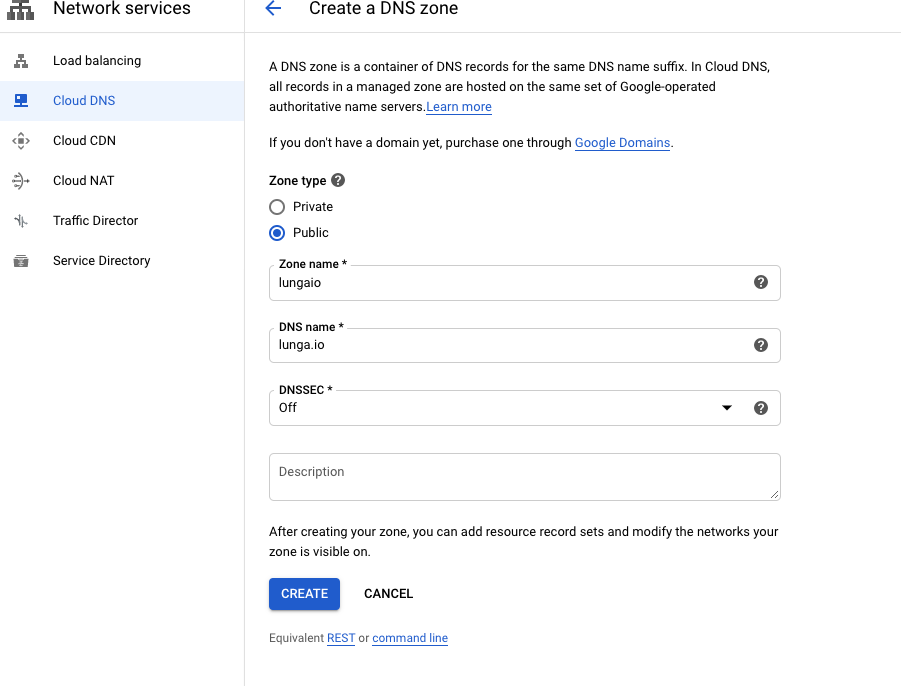This screenshot has height=686, width=901.
Task: Click the Create a DNS zone title
Action: click(383, 8)
